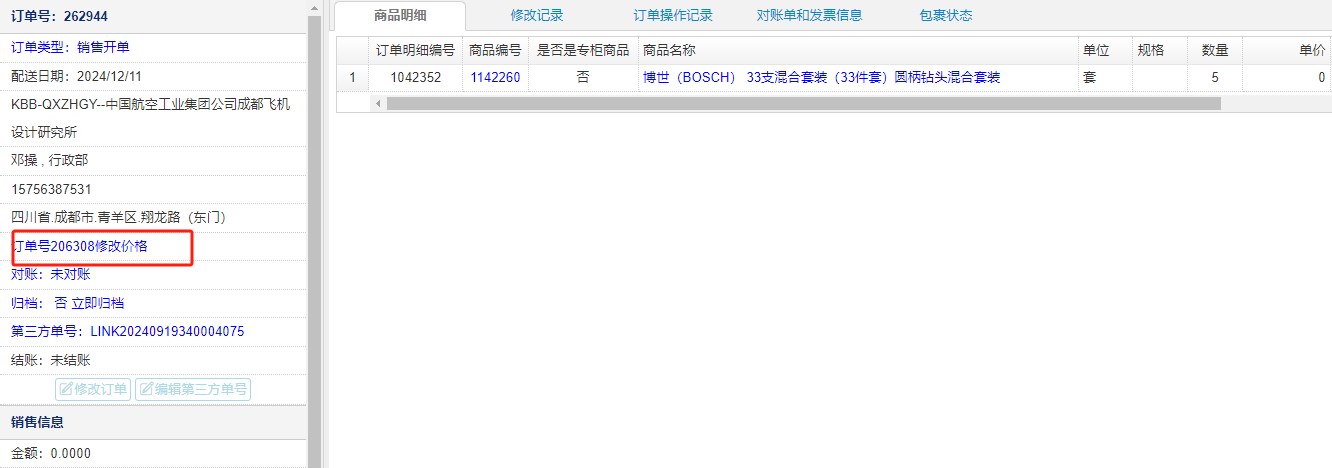Viewport: 1332px width, 468px height.
Task: Click the phone number 15756387531
Action: point(51,189)
